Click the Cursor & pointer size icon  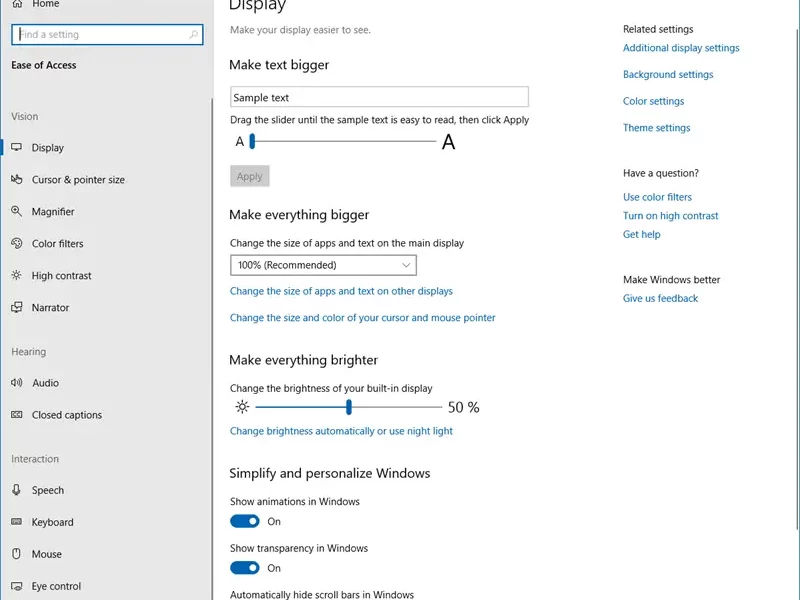point(17,179)
